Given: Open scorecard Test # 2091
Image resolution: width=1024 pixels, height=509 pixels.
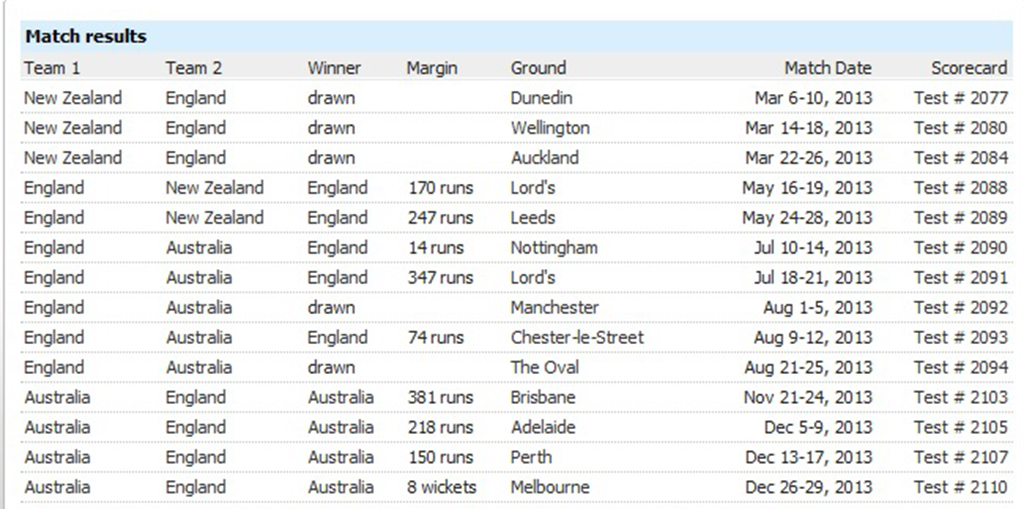Looking at the screenshot, I should pos(961,278).
